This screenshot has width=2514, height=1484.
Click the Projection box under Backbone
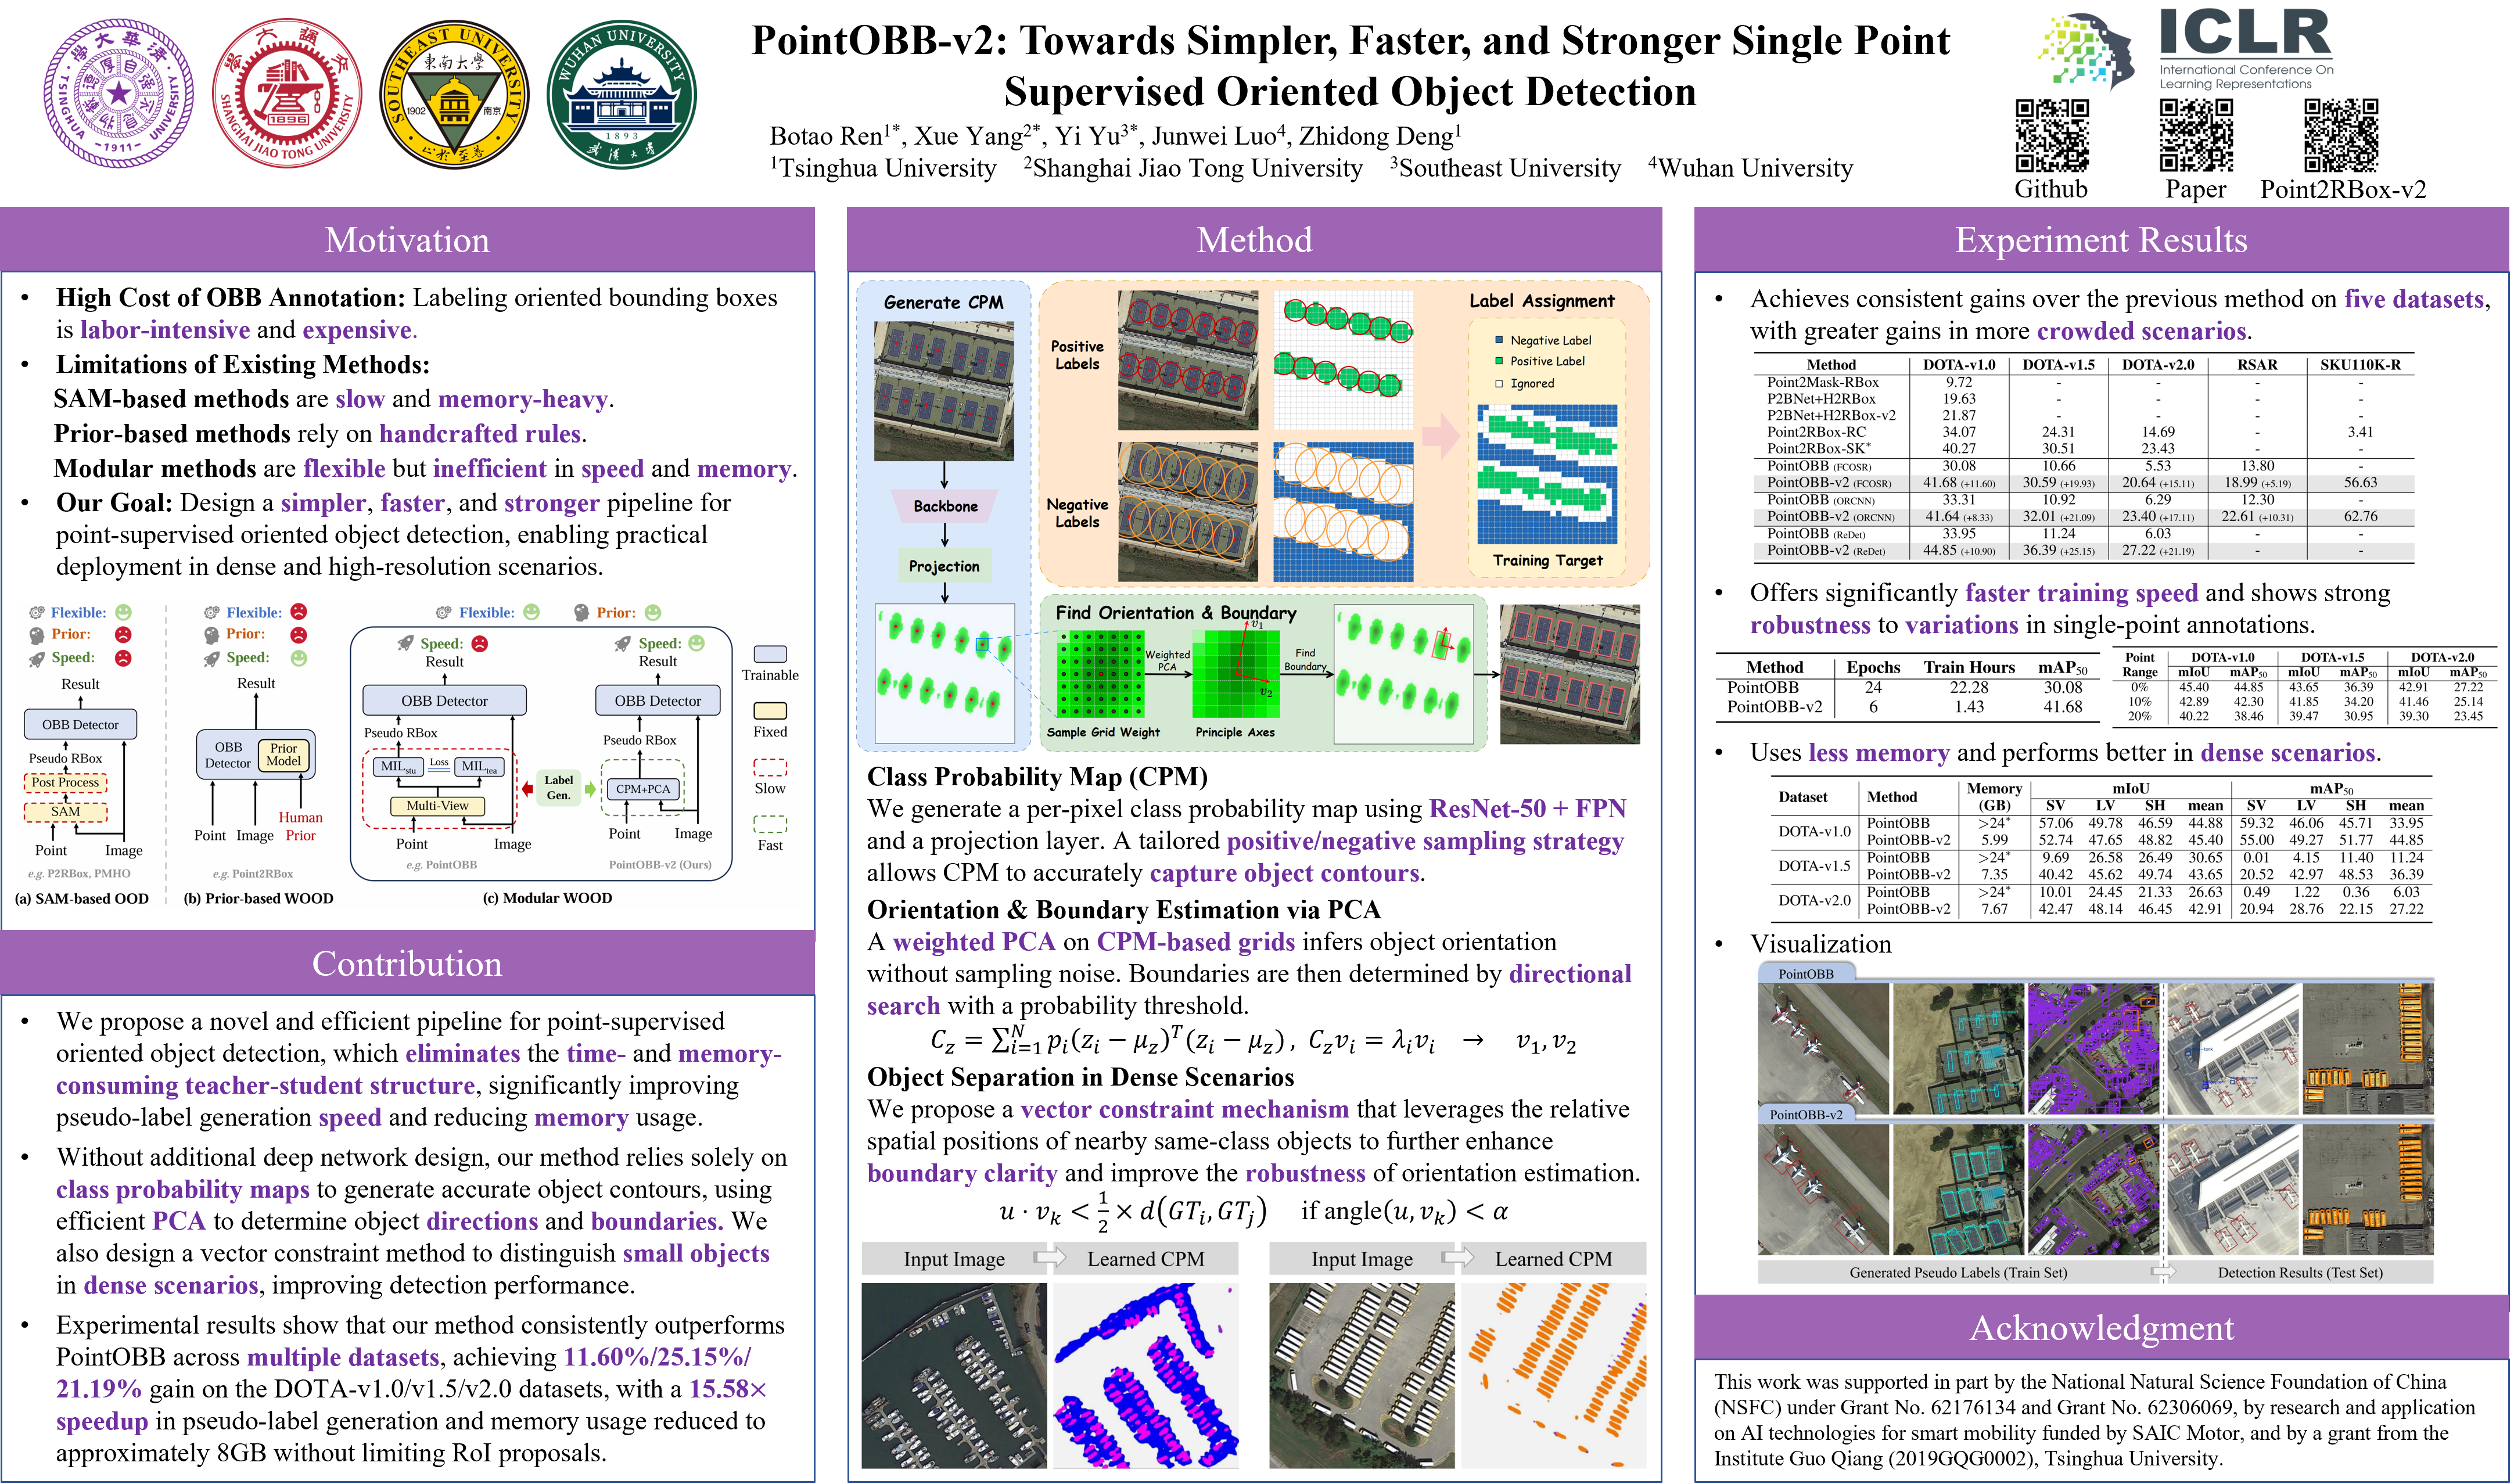coord(944,566)
